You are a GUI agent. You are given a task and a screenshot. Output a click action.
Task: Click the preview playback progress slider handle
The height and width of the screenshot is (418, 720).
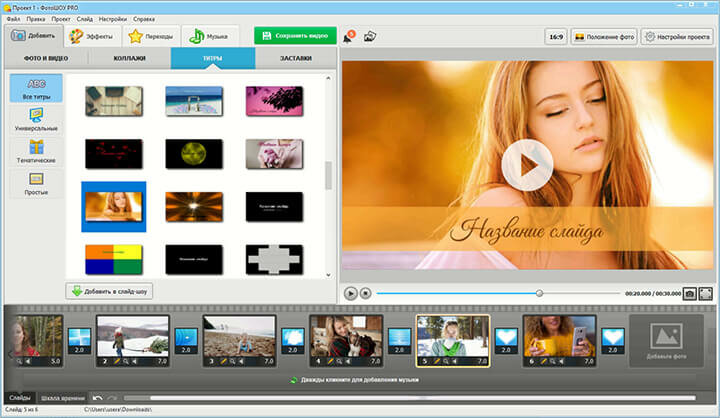click(540, 293)
